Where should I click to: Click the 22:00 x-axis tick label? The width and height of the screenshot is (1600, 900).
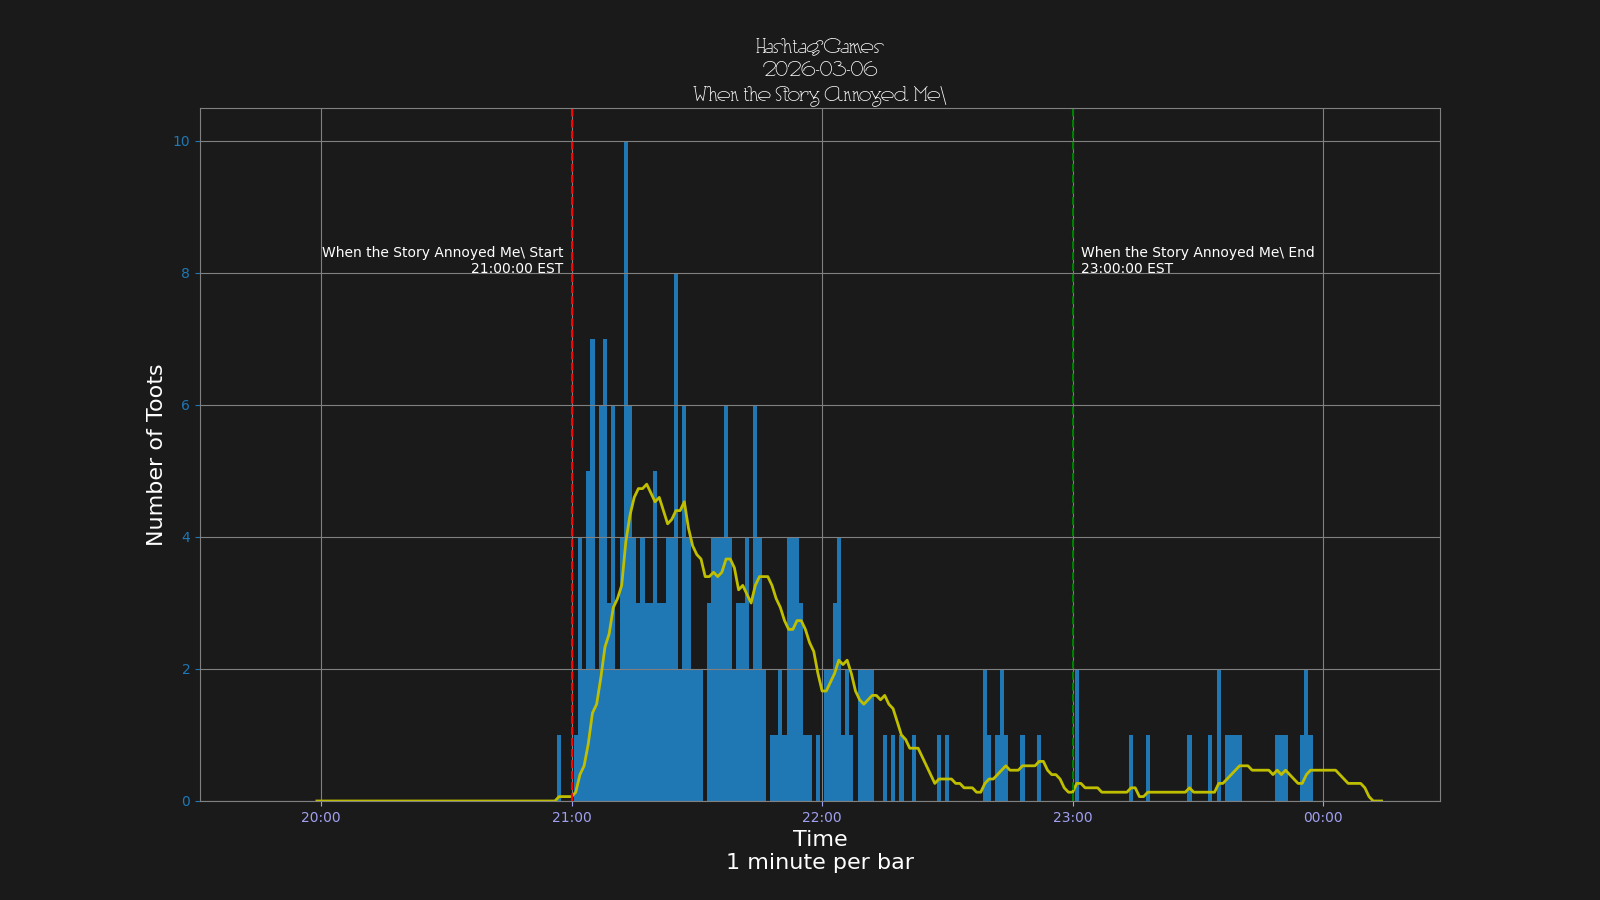click(x=822, y=817)
